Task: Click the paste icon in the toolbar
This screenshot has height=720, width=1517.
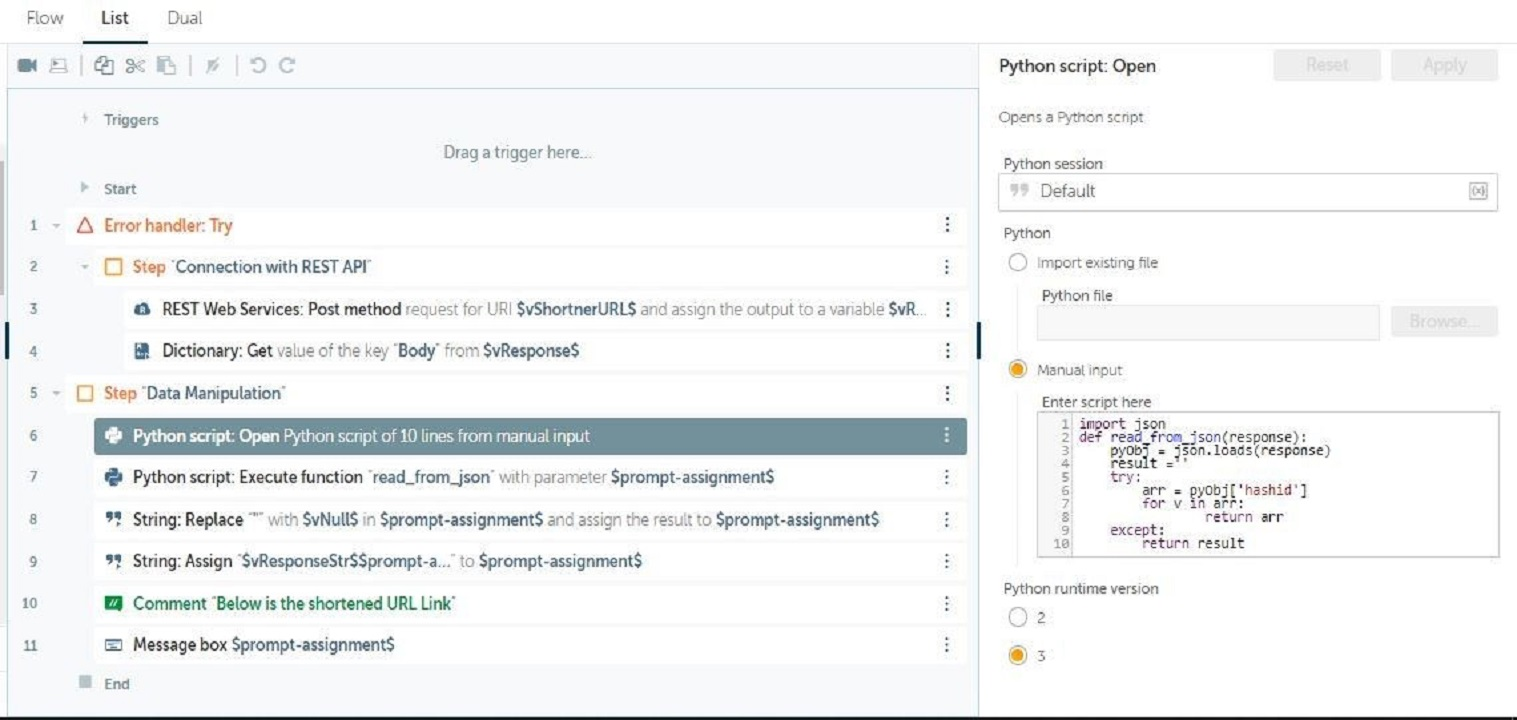Action: click(x=166, y=66)
